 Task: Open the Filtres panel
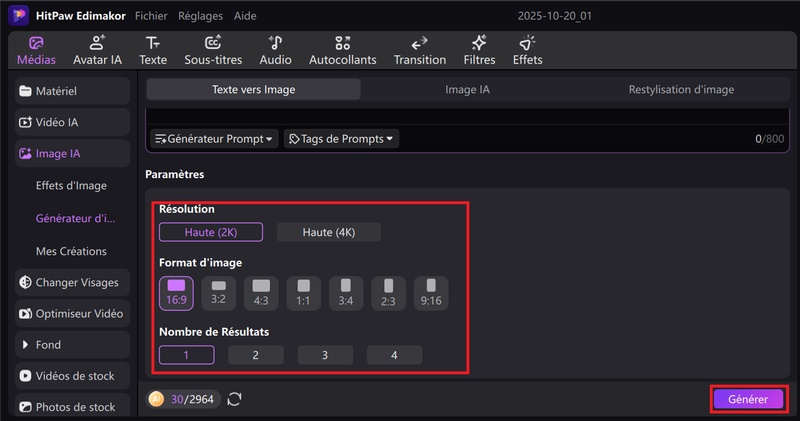click(479, 50)
